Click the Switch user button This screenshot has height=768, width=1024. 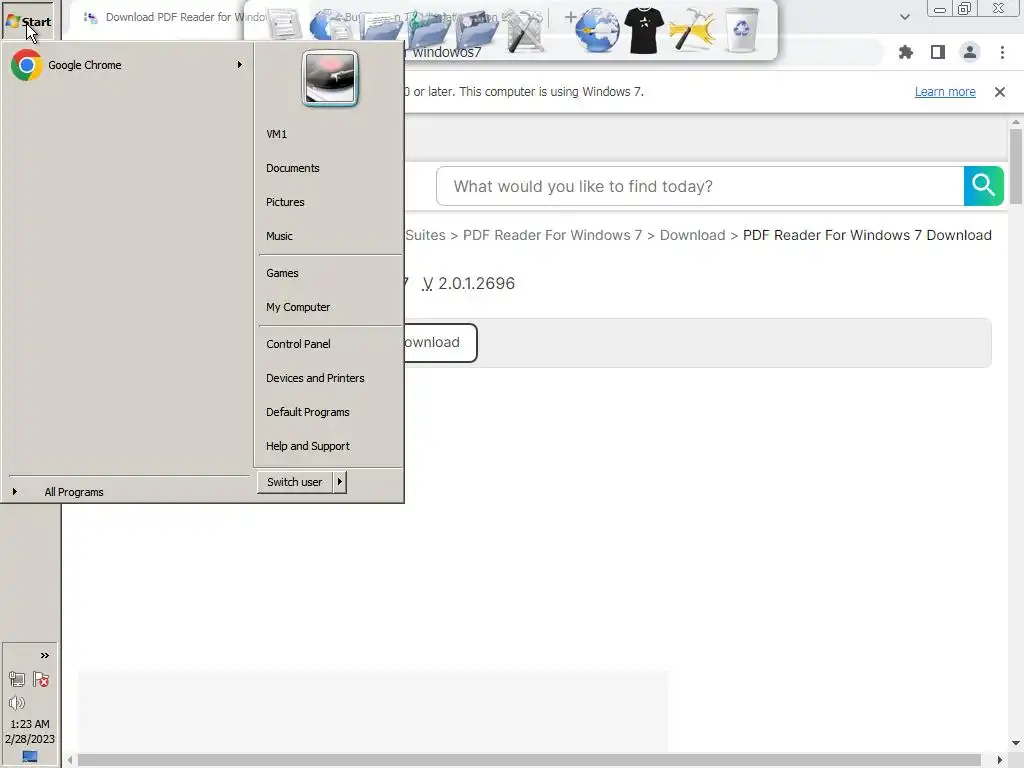295,482
